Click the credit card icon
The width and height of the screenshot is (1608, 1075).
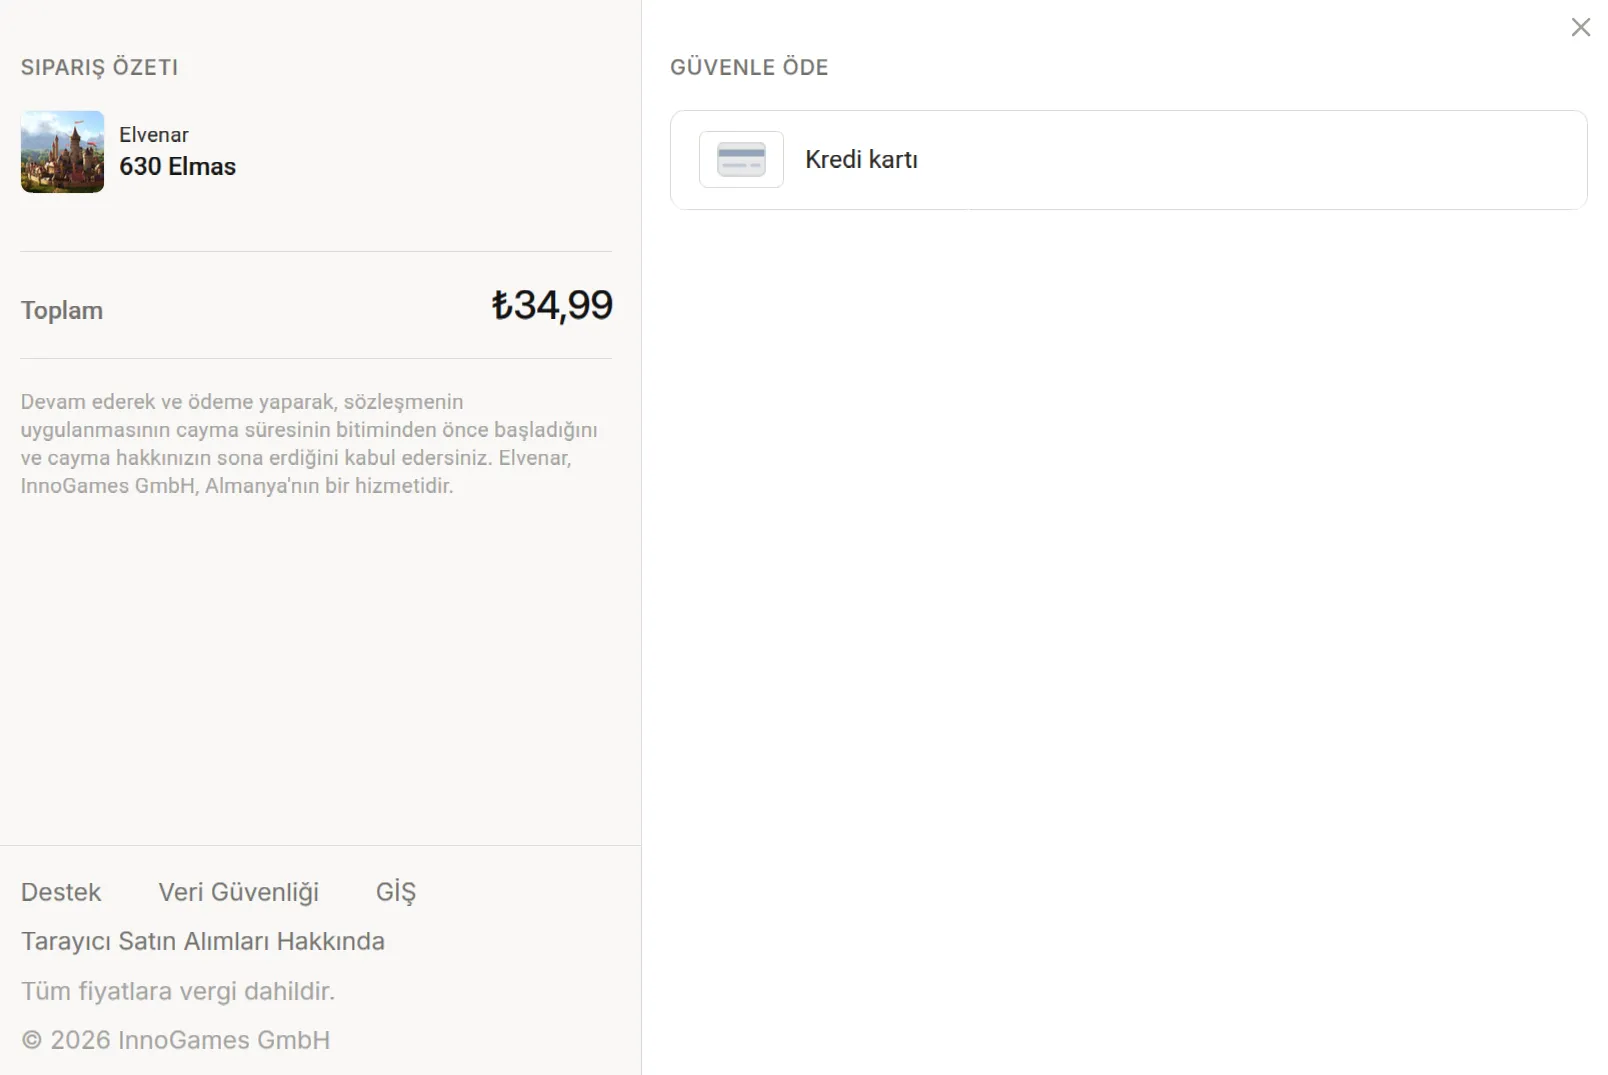coord(741,159)
